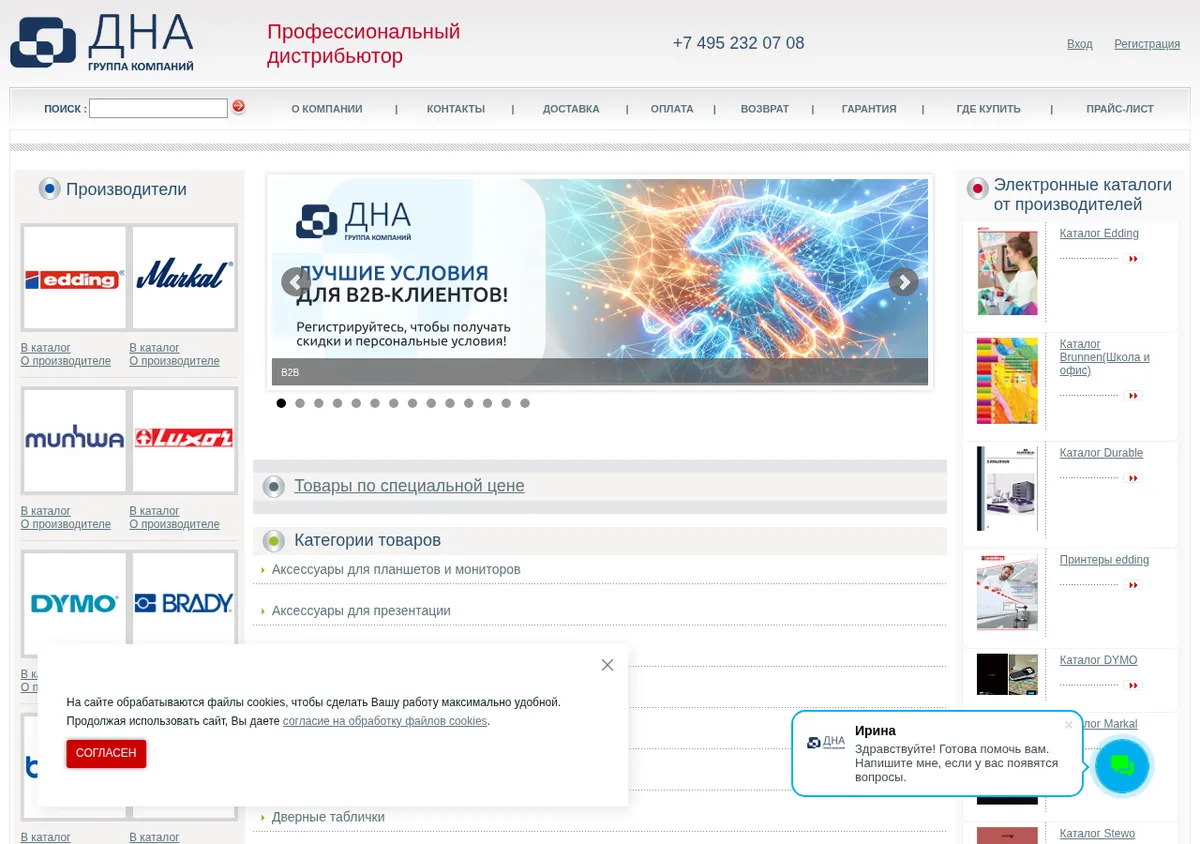Open the ДОСТАВКА menu item
This screenshot has width=1200, height=844.
click(571, 109)
